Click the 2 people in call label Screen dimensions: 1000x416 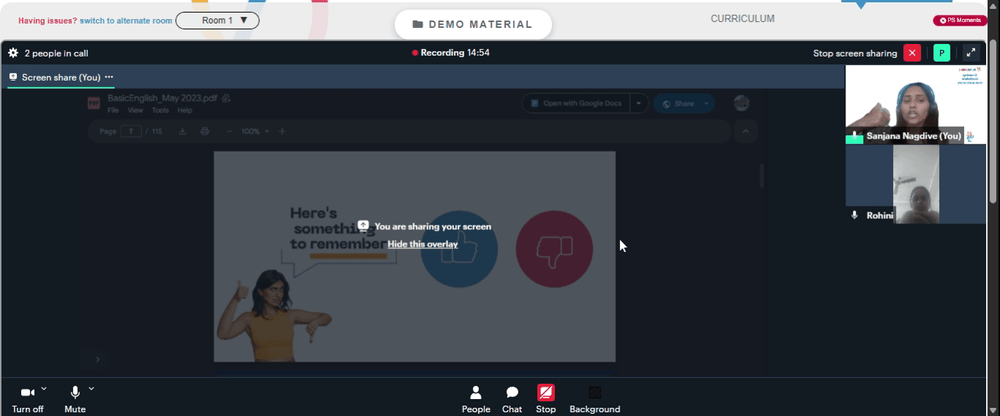pyautogui.click(x=56, y=54)
